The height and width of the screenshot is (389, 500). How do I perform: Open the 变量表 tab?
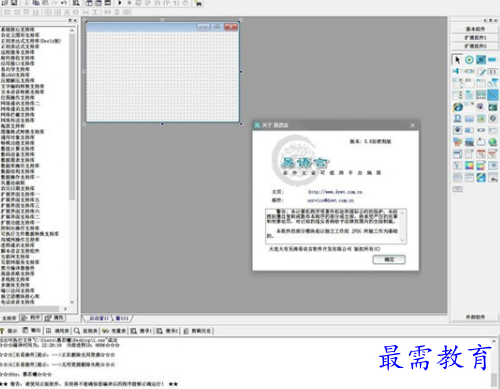point(114,331)
